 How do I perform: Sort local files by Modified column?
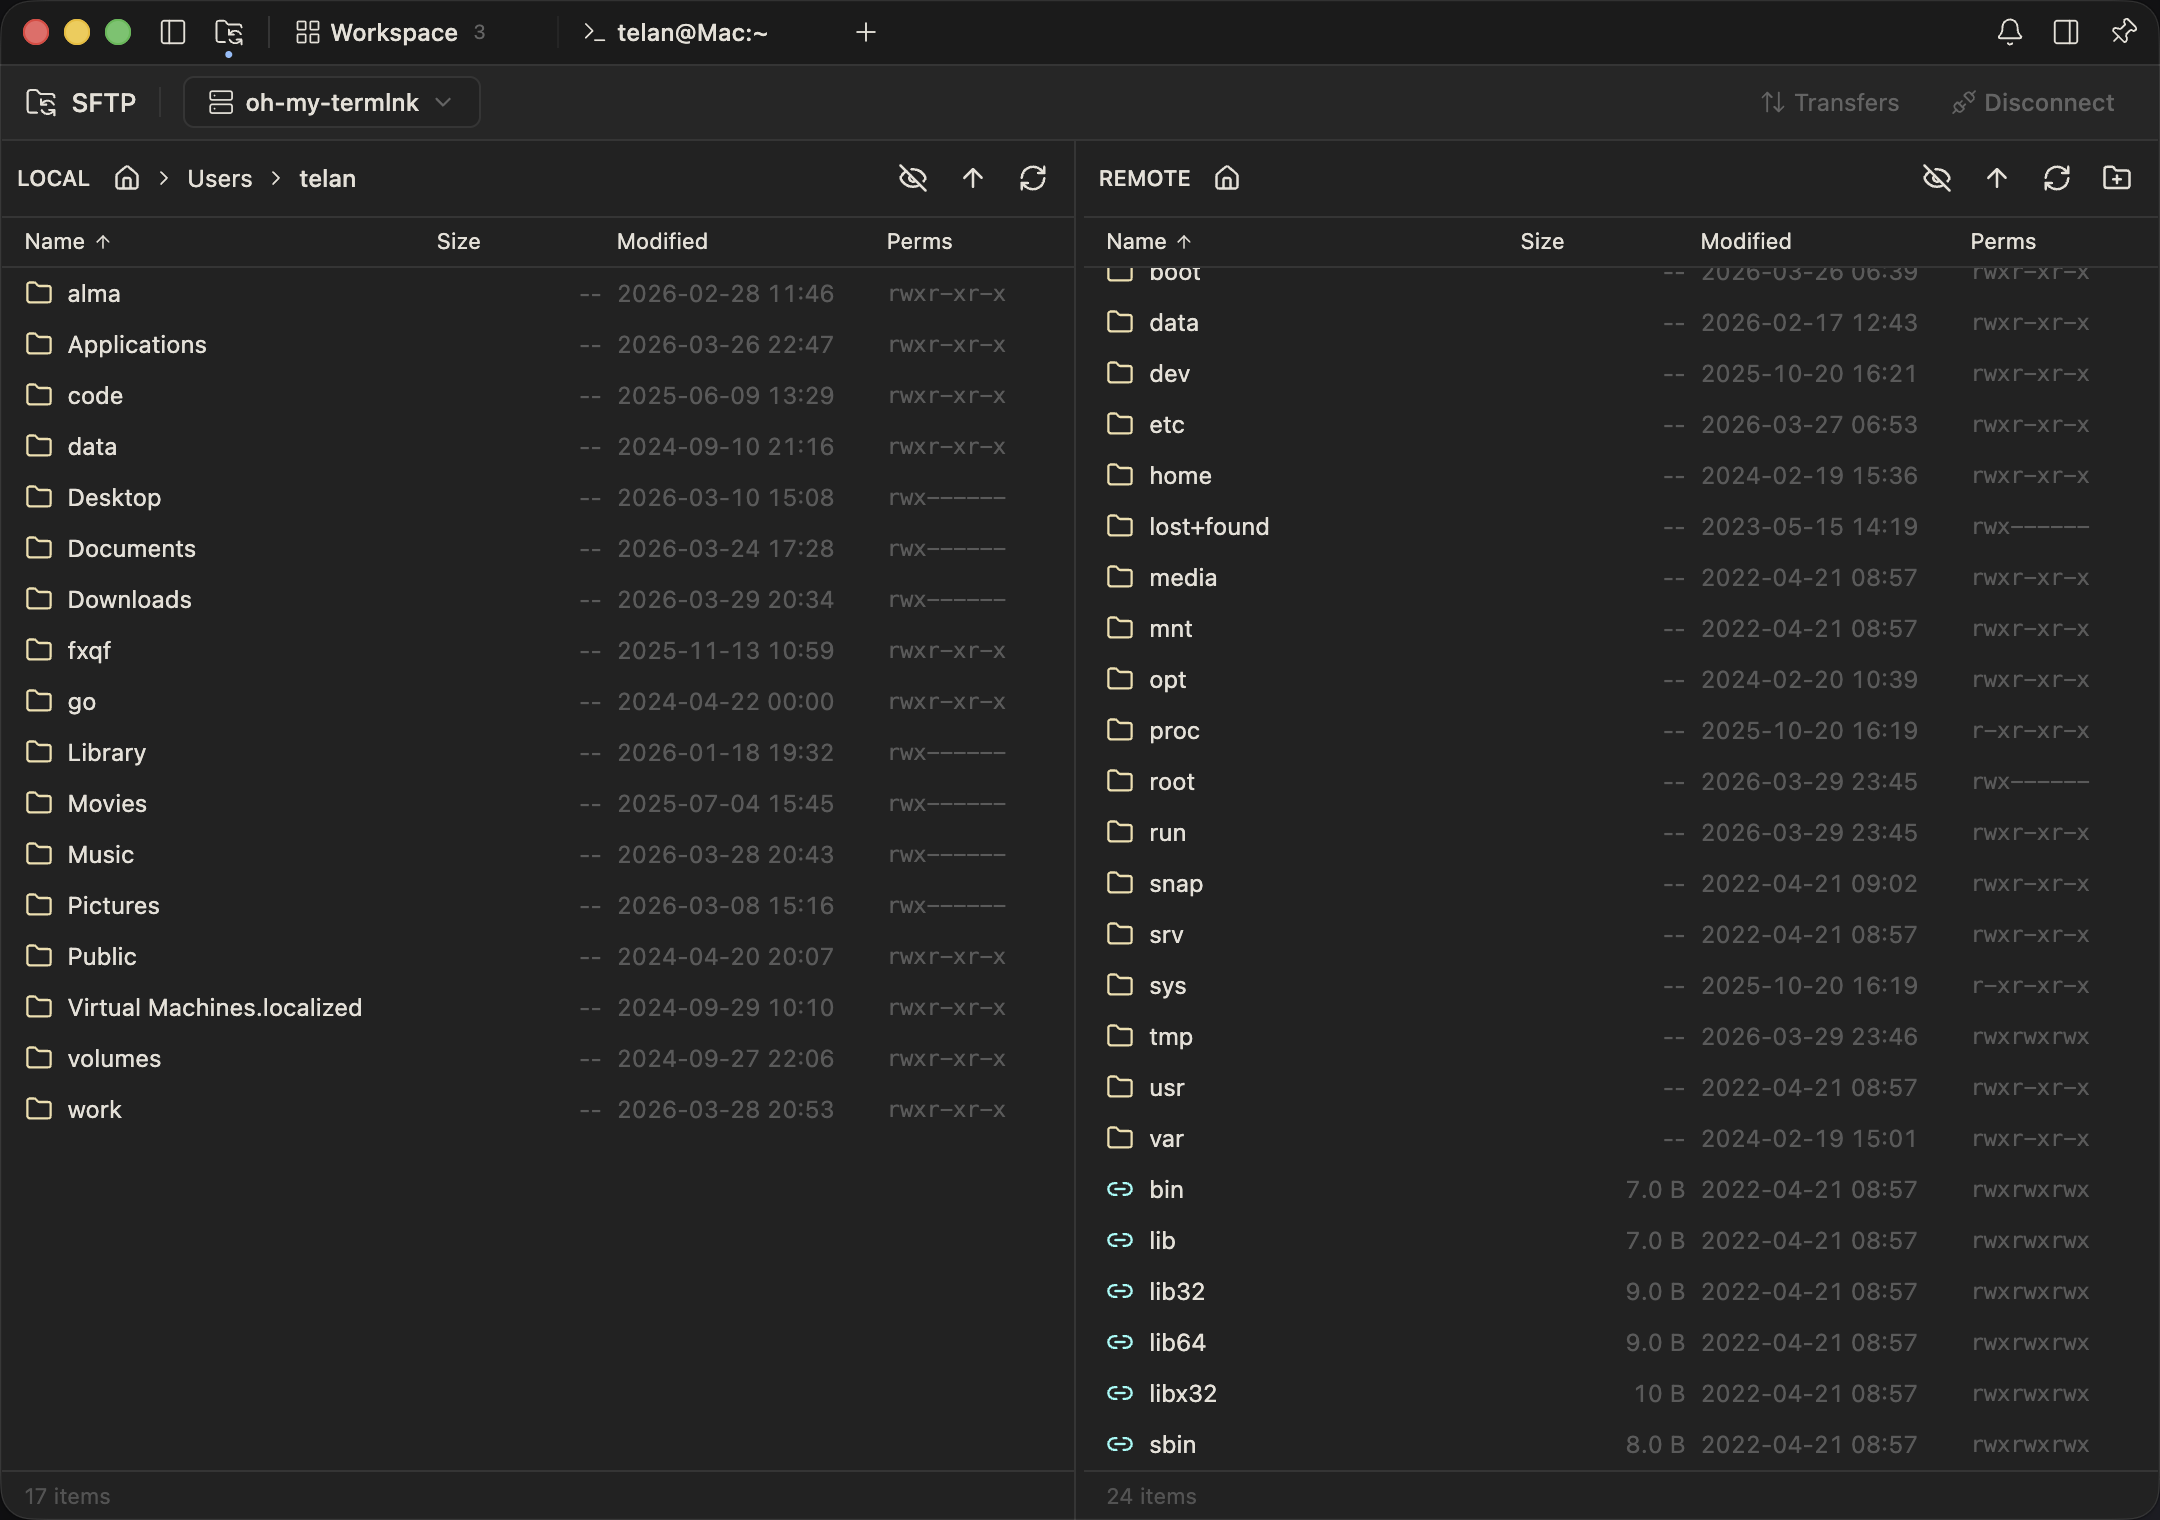662,241
